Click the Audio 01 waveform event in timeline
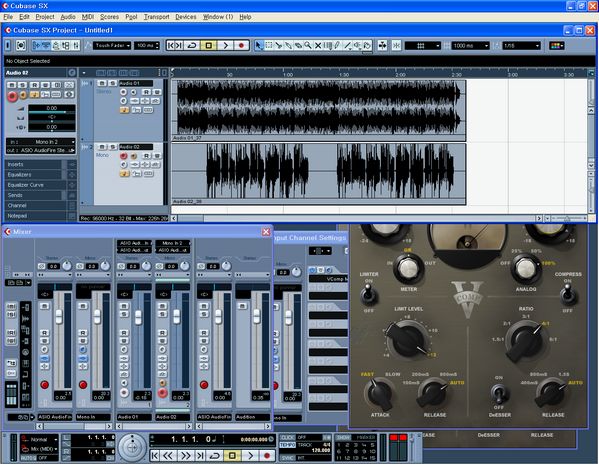 (x=319, y=110)
